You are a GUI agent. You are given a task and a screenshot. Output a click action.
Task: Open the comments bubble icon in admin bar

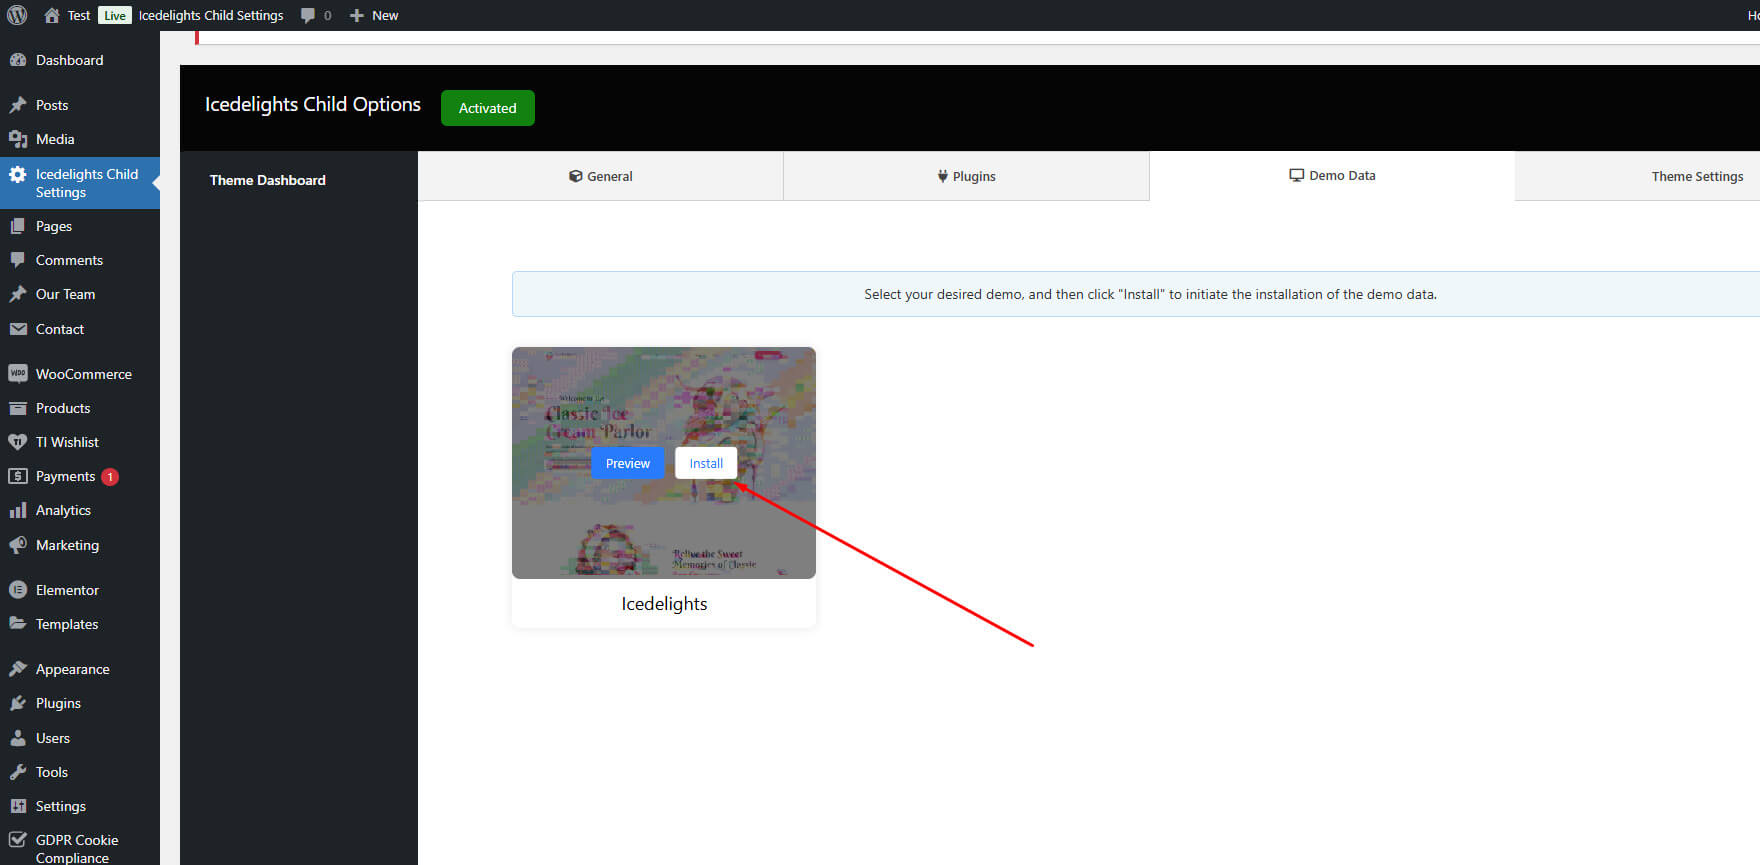pyautogui.click(x=307, y=15)
